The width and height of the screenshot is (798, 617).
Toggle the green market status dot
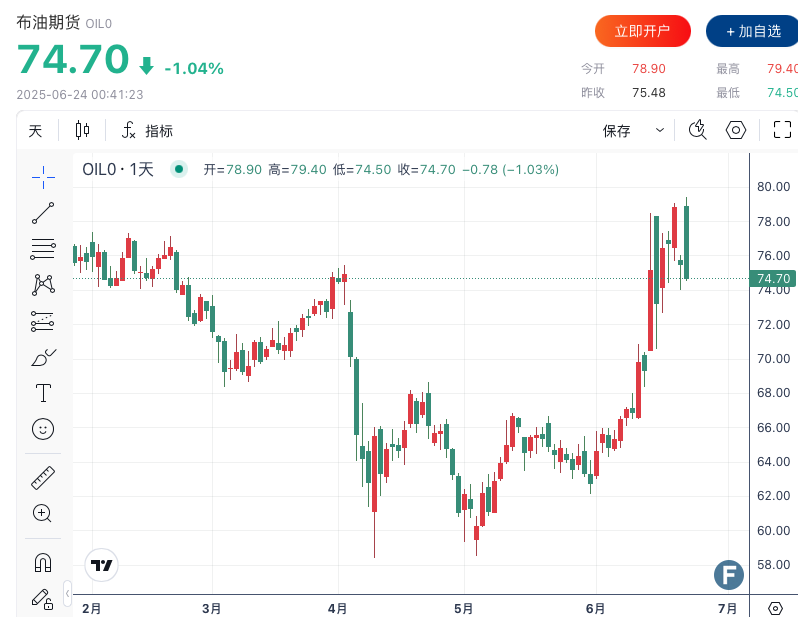179,169
